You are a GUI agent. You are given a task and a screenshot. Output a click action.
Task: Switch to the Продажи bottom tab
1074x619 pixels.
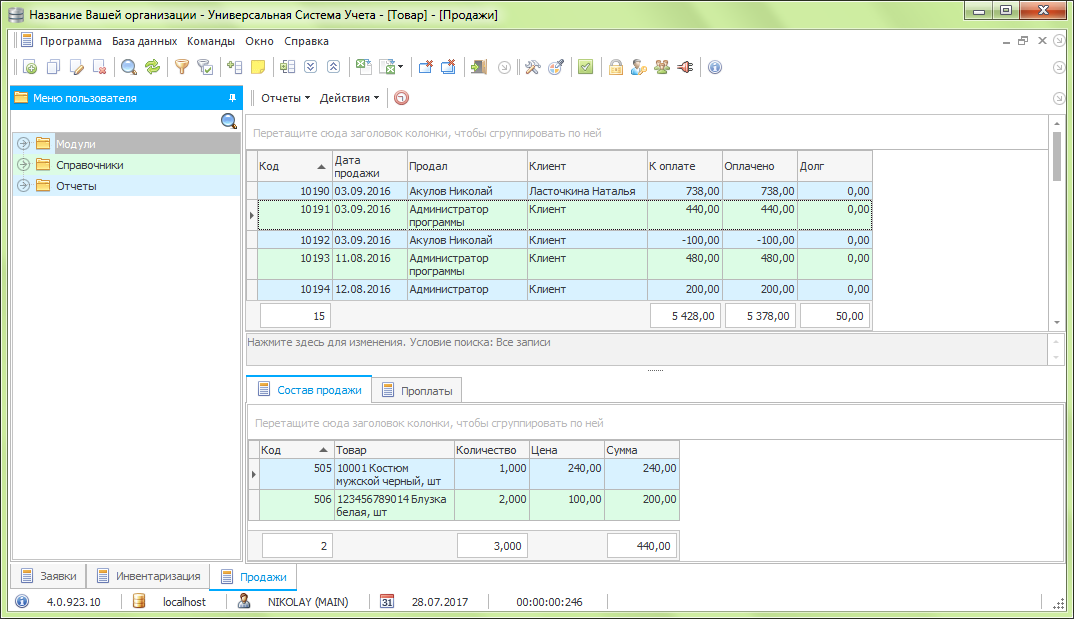(253, 577)
